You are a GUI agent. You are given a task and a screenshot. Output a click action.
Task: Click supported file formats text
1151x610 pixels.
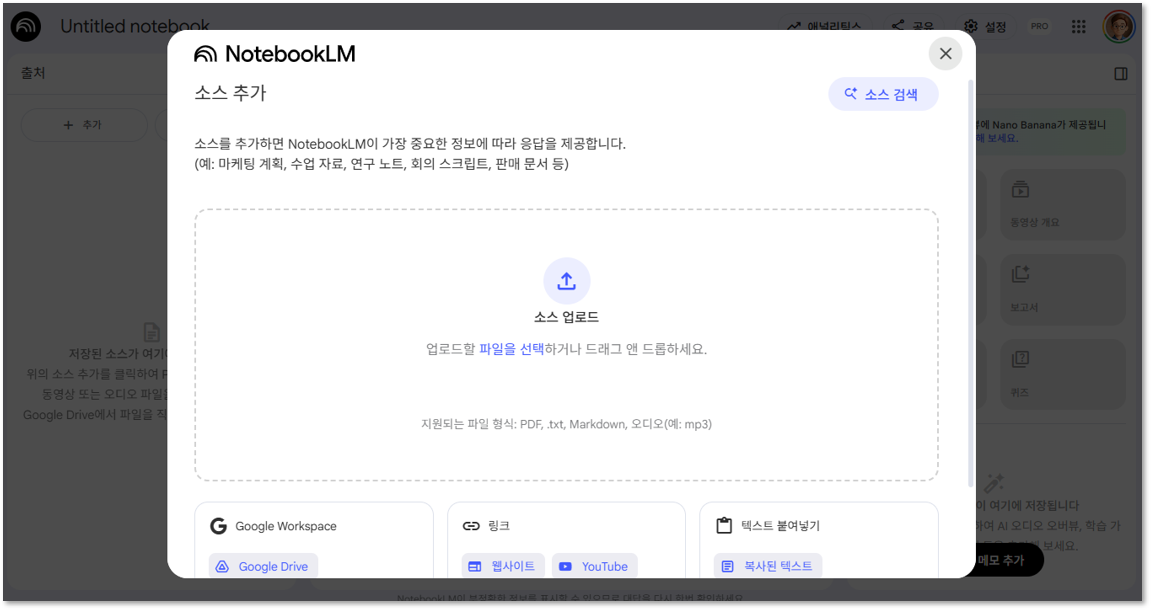567,424
